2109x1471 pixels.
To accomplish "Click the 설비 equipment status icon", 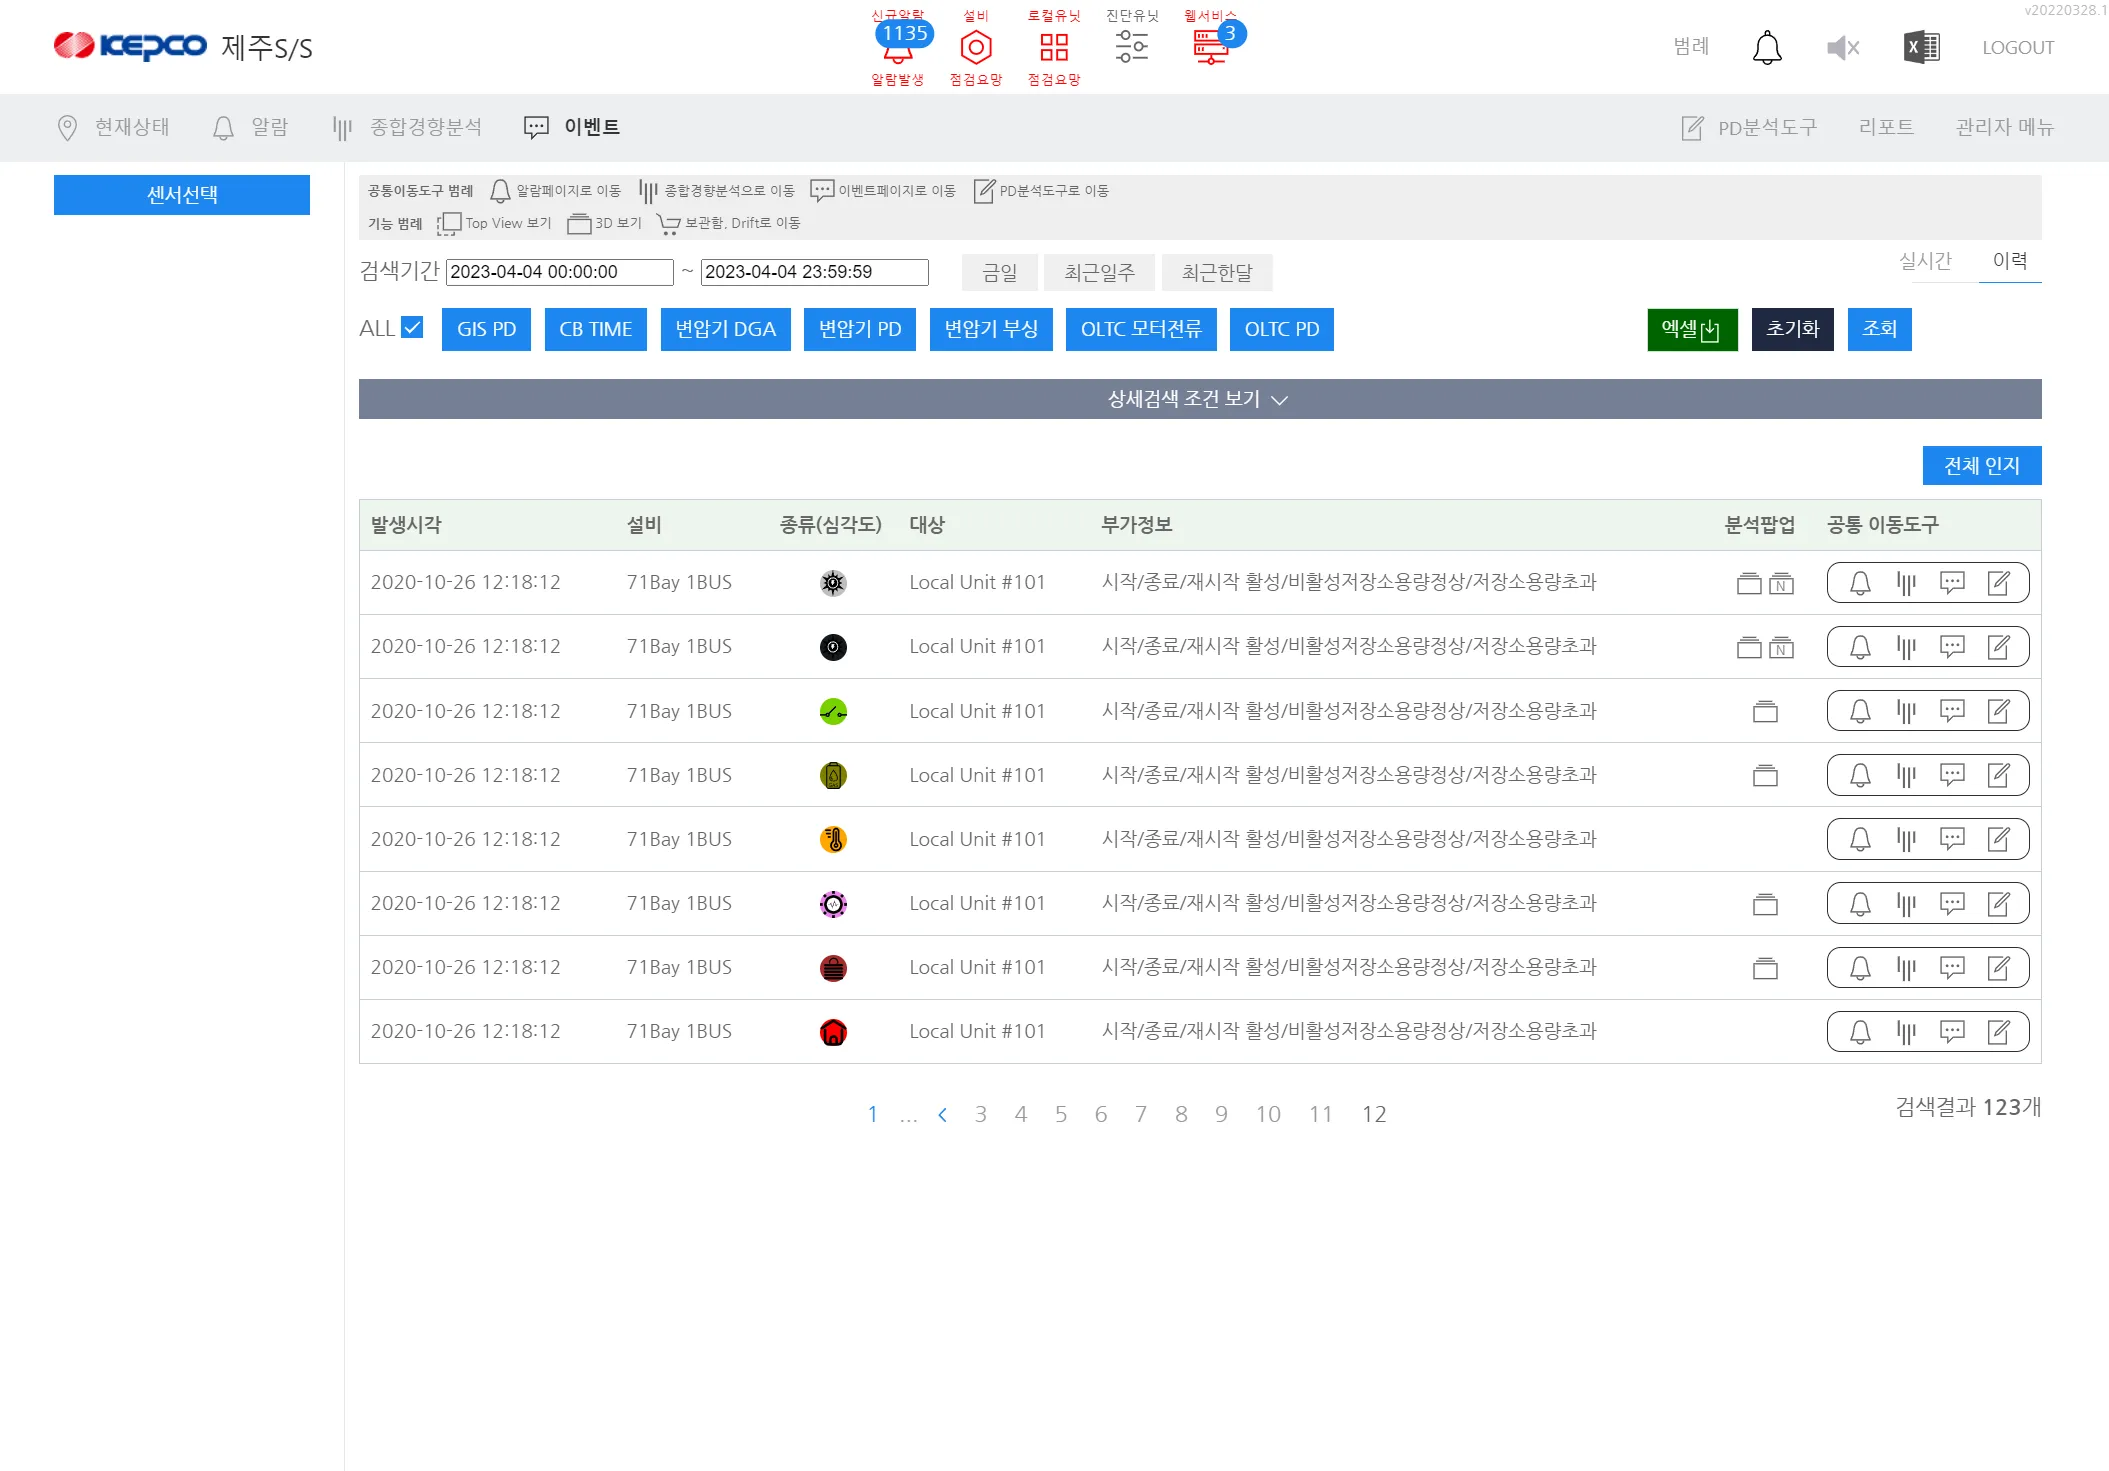I will click(976, 47).
